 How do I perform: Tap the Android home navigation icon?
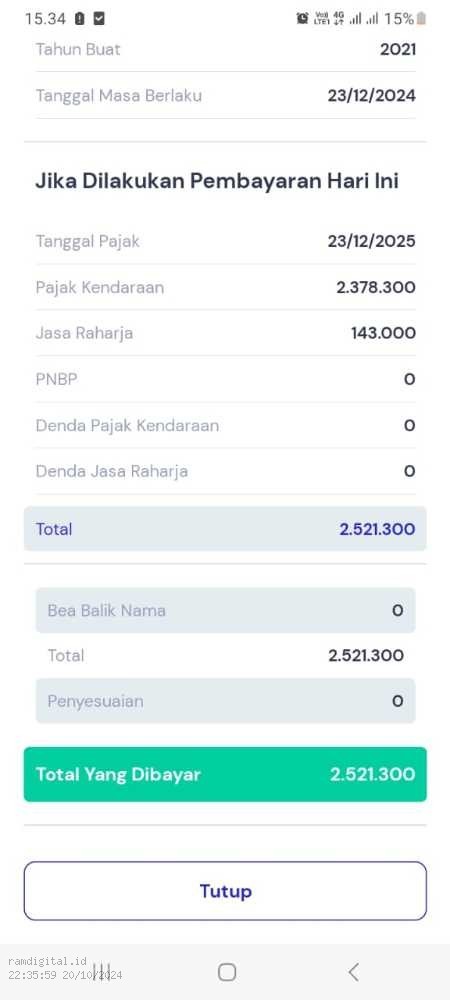click(227, 972)
